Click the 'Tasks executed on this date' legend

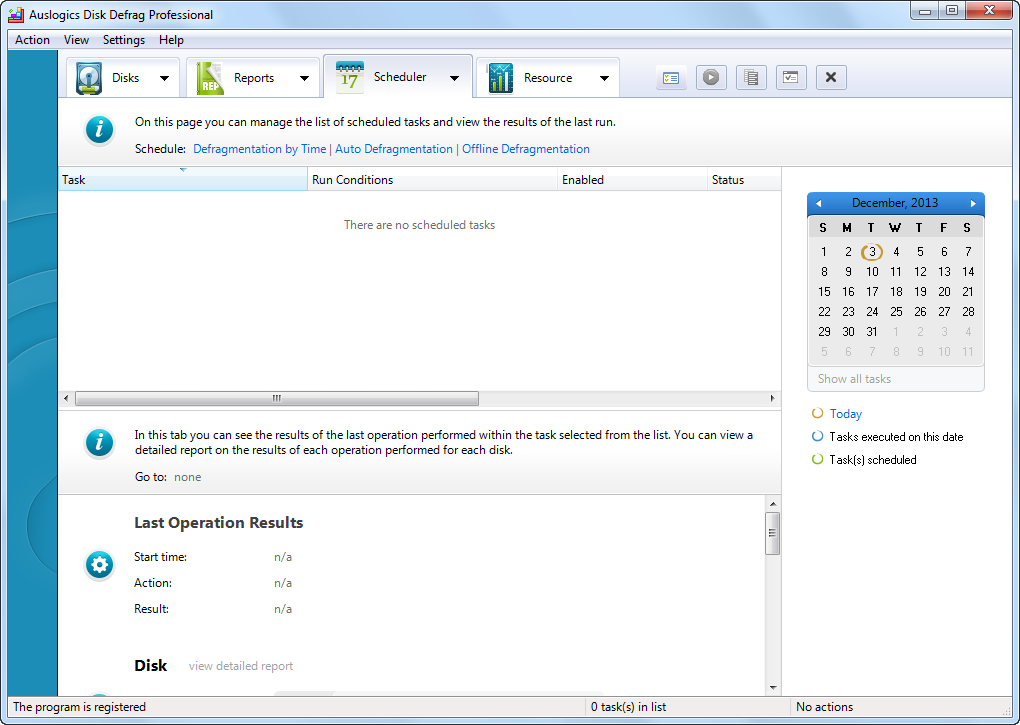tap(896, 437)
